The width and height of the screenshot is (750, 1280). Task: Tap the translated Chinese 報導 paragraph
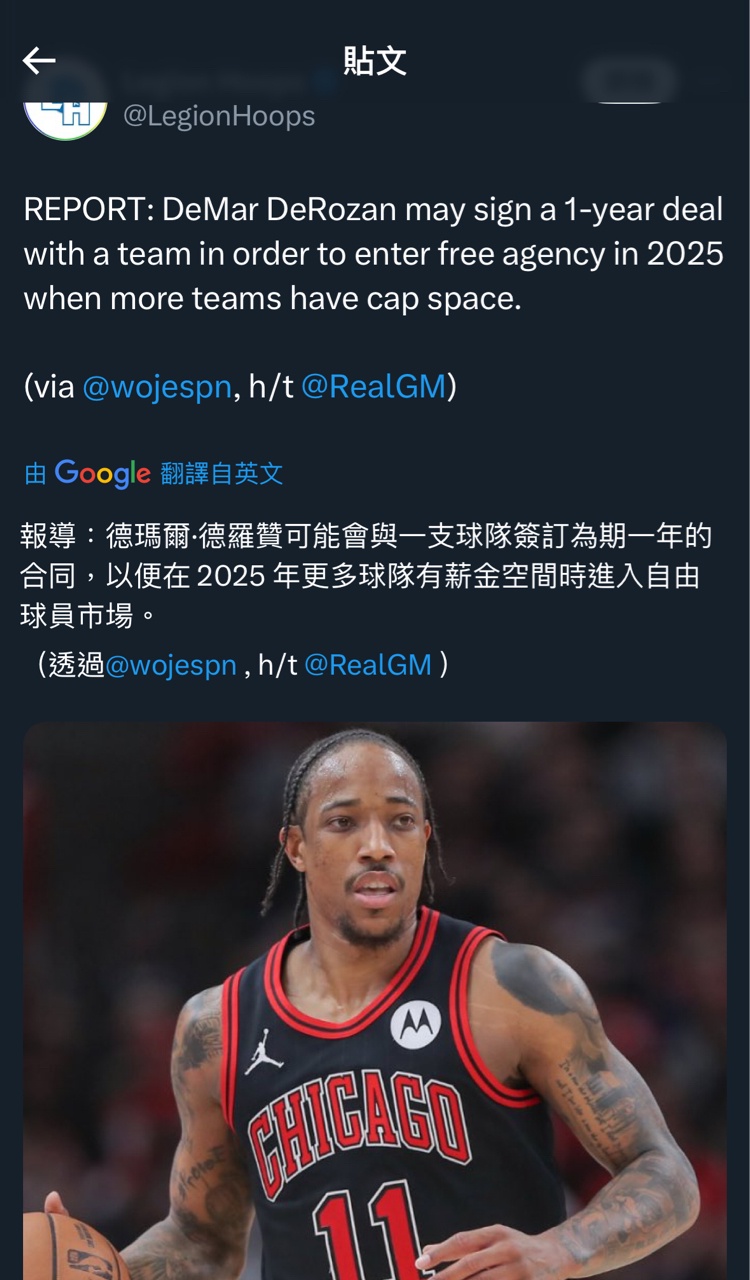[366, 576]
